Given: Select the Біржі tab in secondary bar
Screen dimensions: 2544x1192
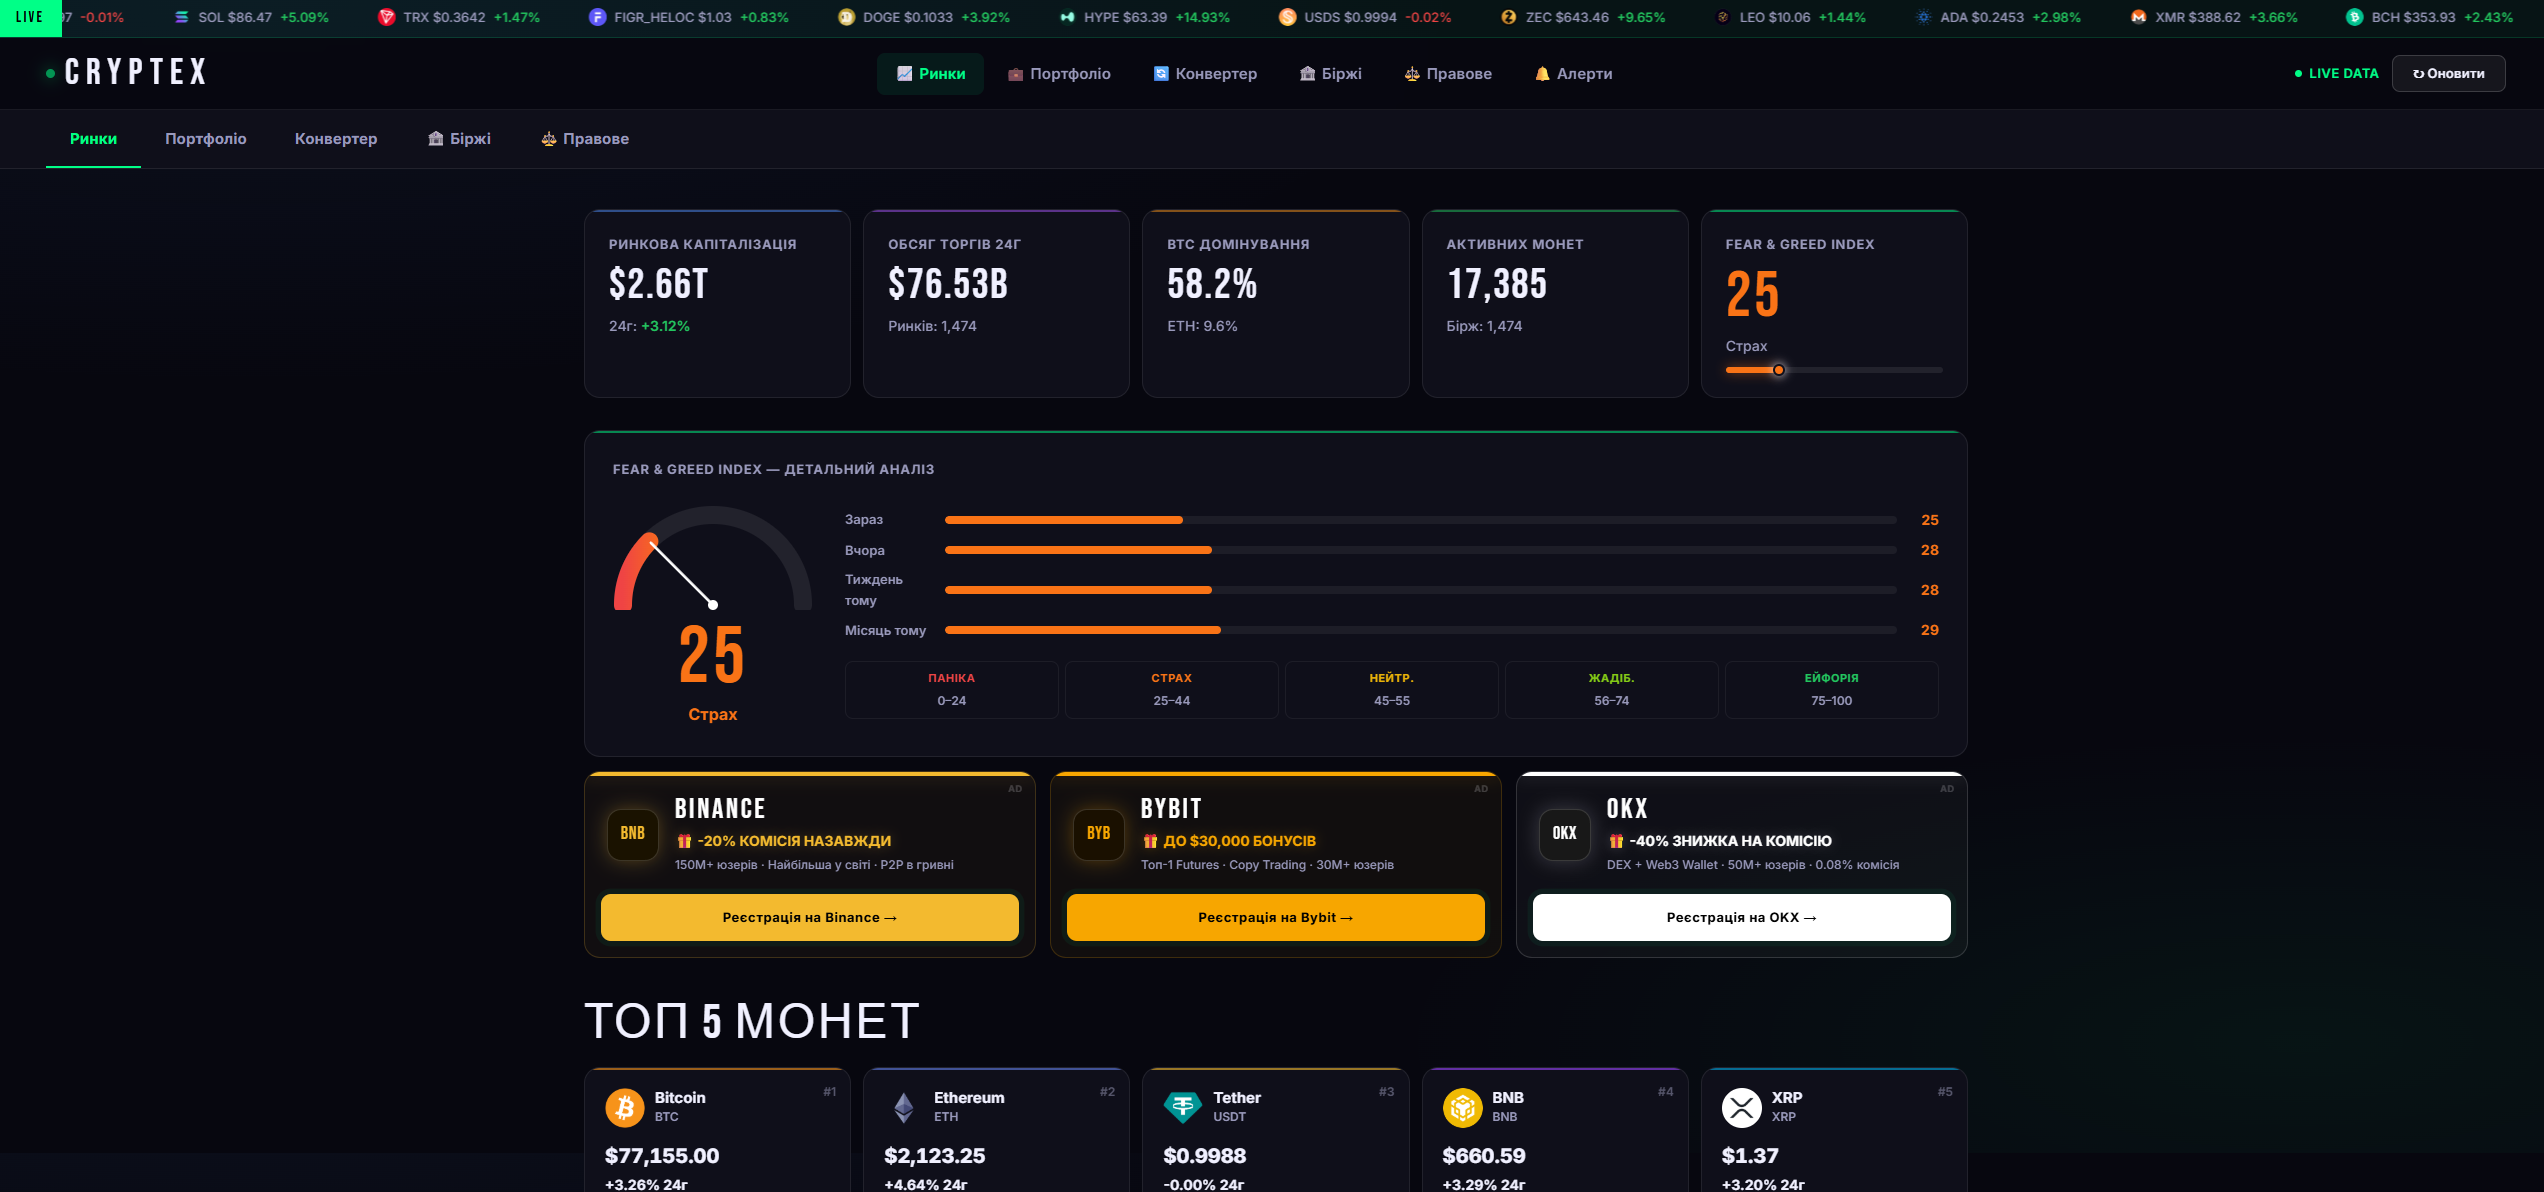Looking at the screenshot, I should 459,139.
